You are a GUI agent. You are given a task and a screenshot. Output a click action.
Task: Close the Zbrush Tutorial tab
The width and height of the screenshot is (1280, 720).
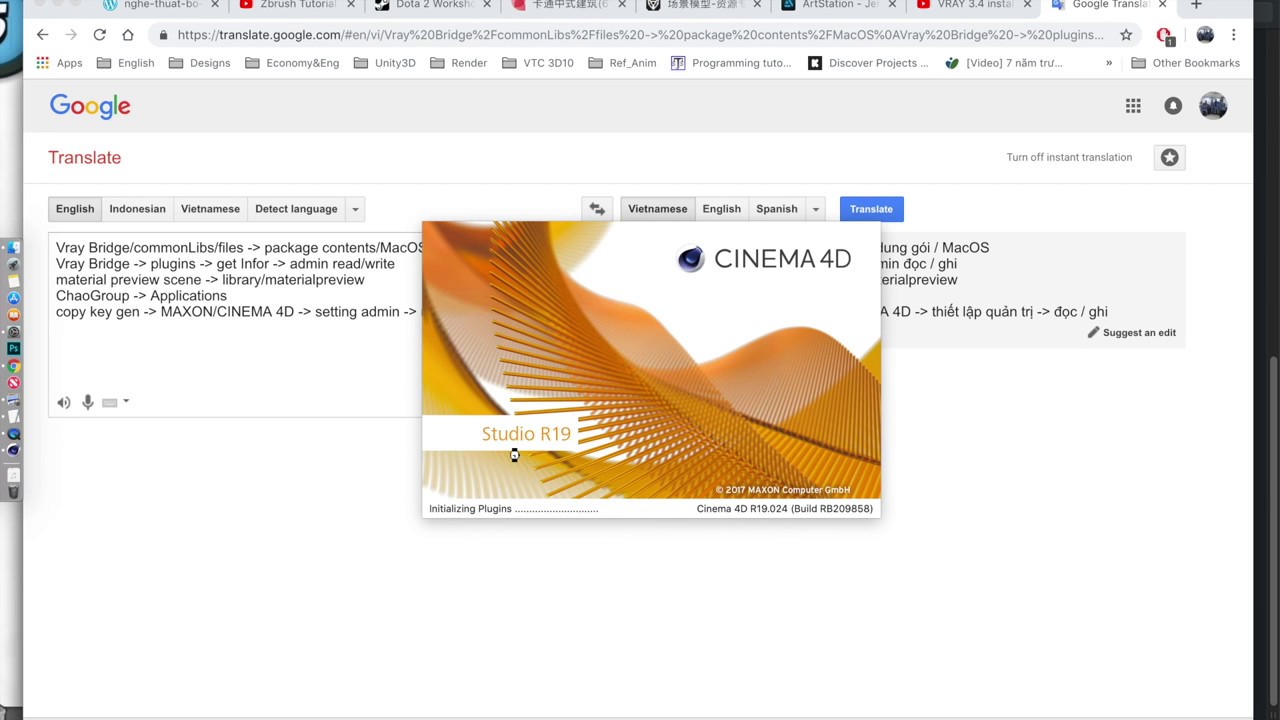click(x=351, y=5)
